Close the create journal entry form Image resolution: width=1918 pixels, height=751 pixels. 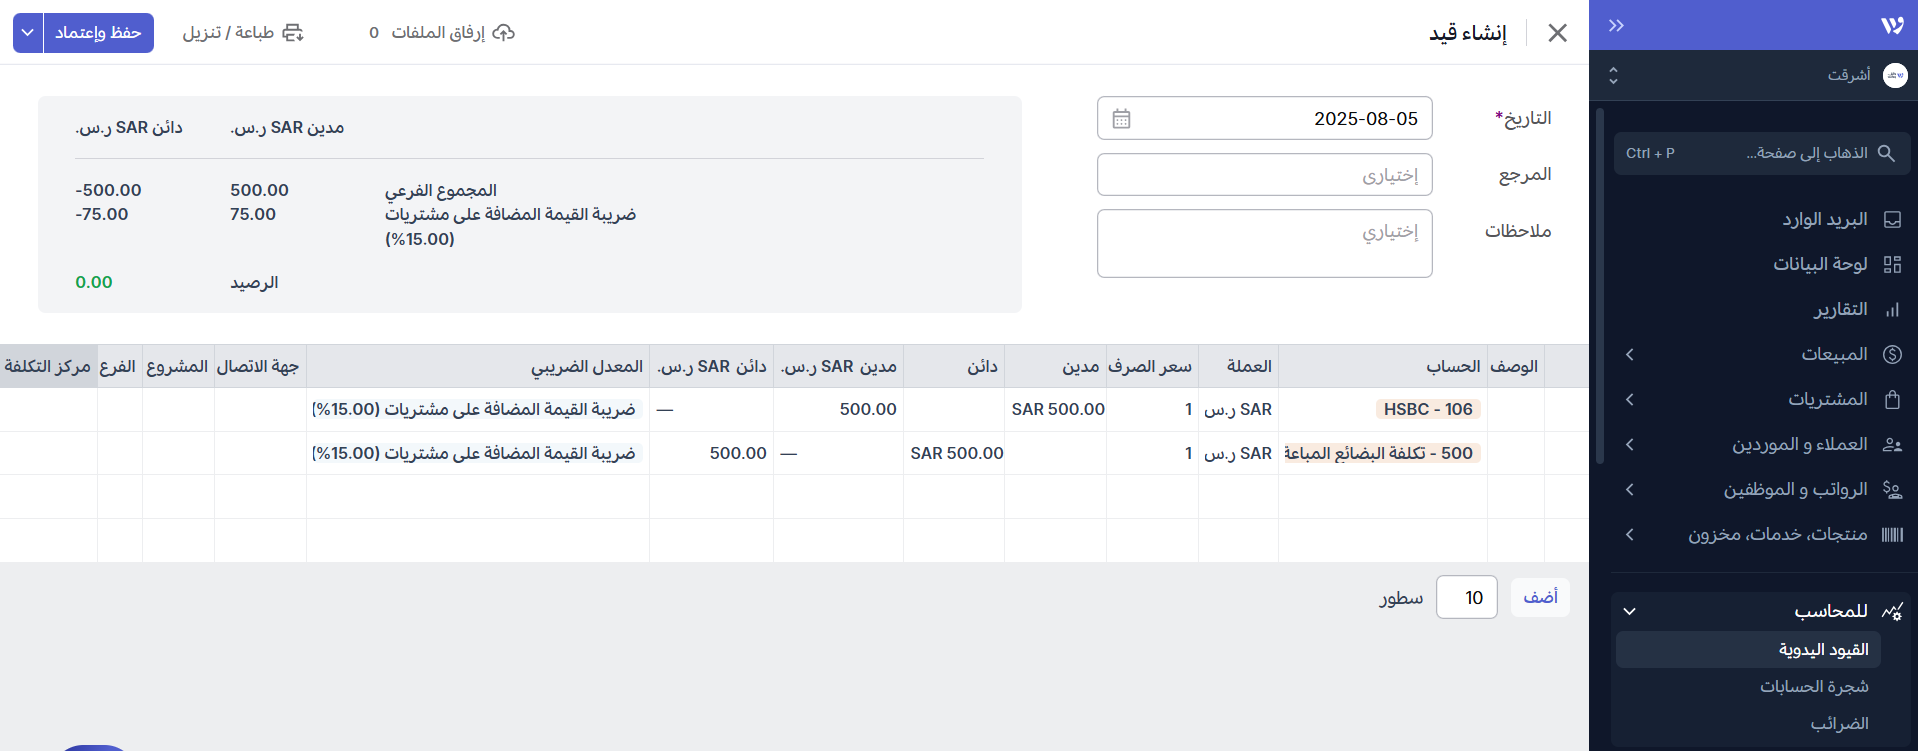tap(1557, 33)
